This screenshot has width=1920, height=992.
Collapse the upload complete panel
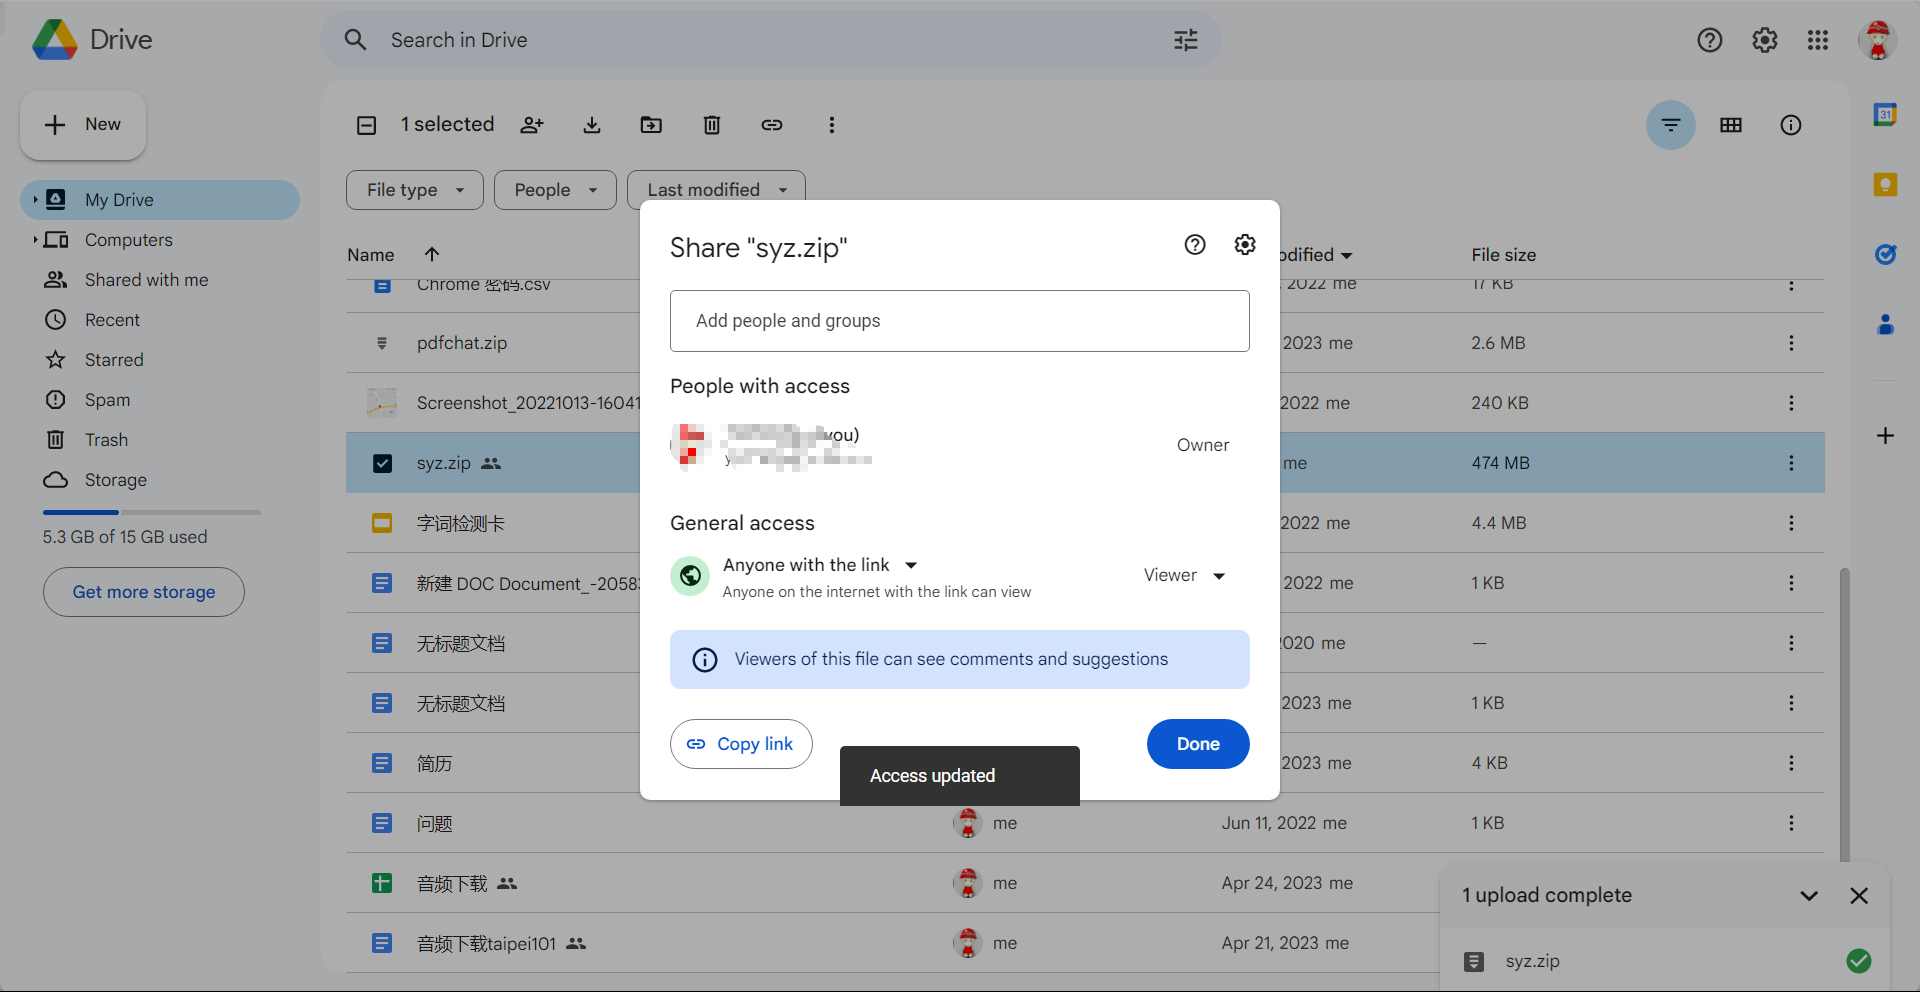tap(1808, 896)
